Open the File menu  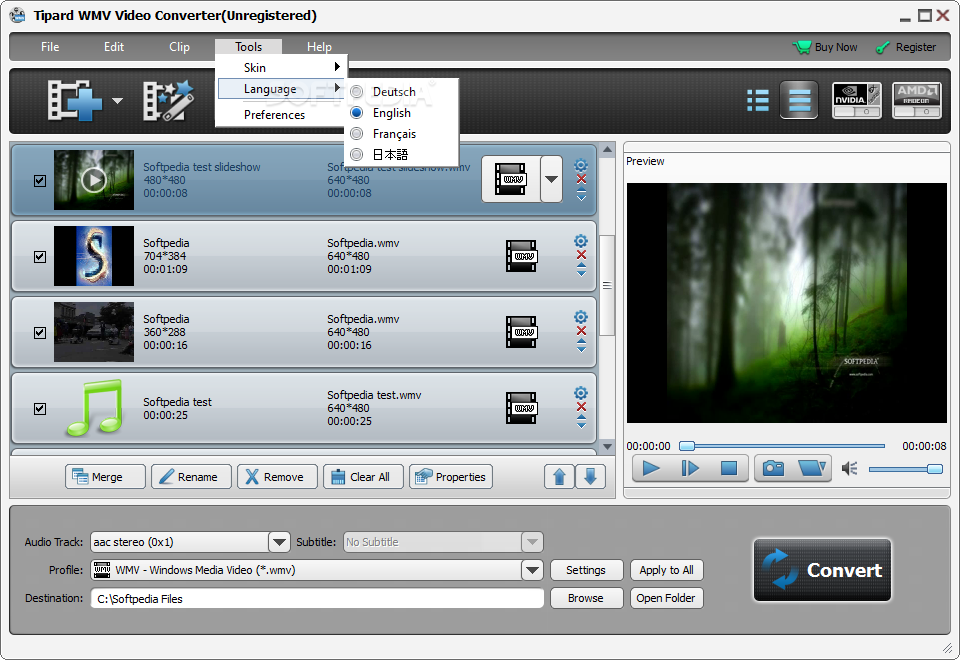(50, 47)
